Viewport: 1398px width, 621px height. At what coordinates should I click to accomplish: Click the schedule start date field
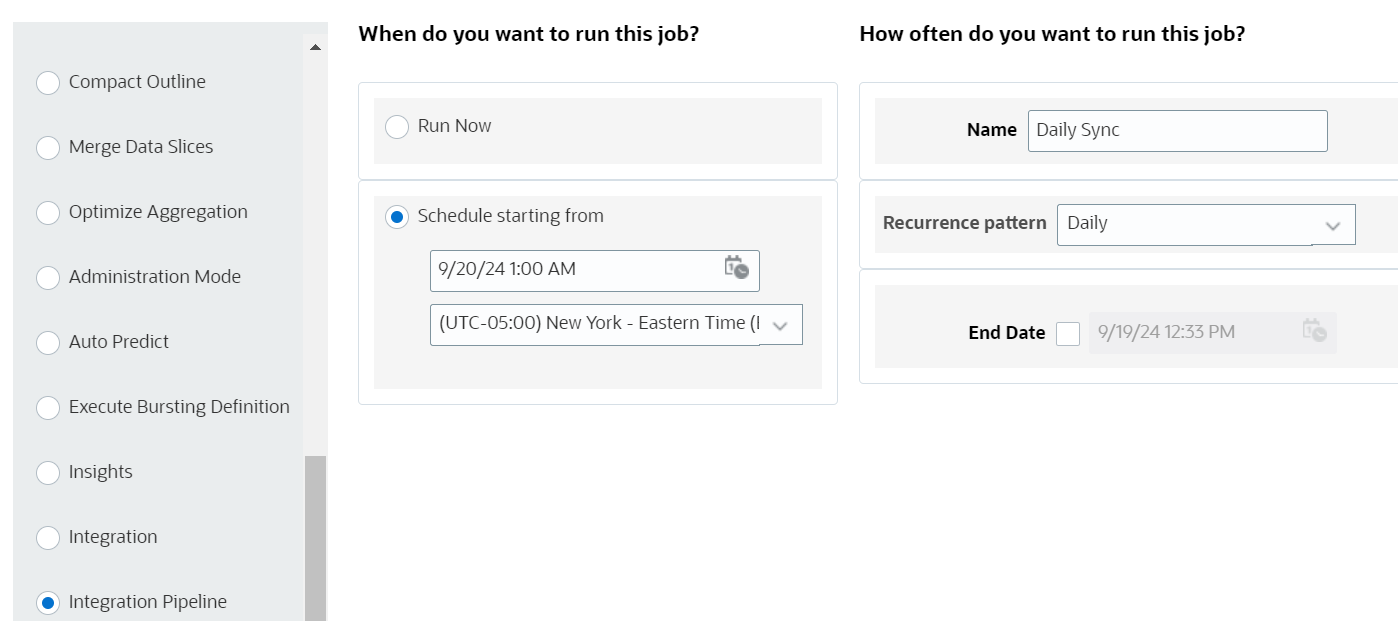(x=575, y=269)
